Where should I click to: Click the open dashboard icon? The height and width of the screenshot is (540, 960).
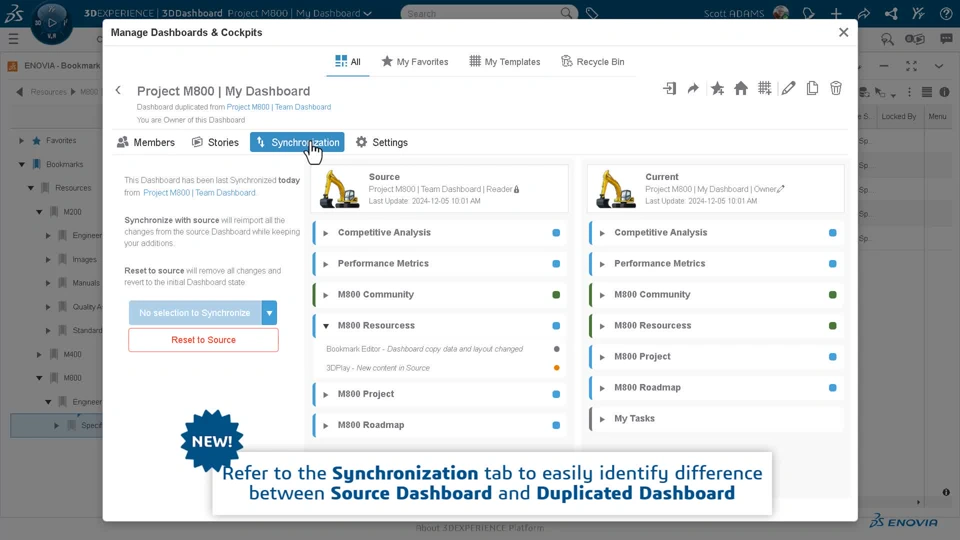(669, 88)
